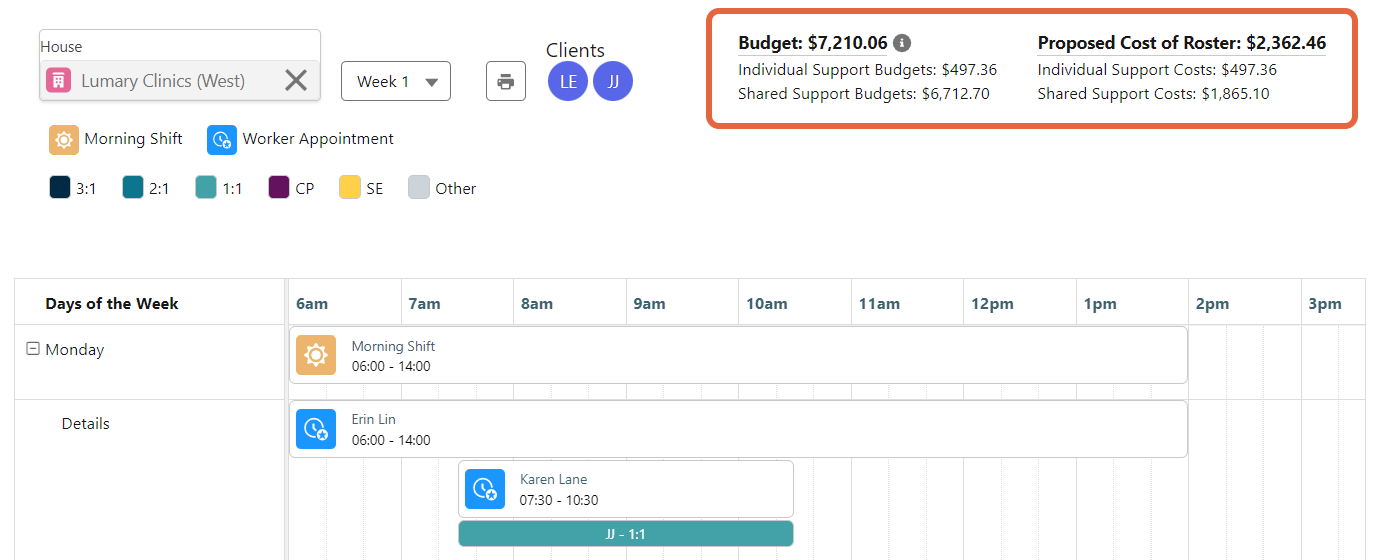Select the LE client avatar
This screenshot has height=560, width=1380.
[568, 82]
